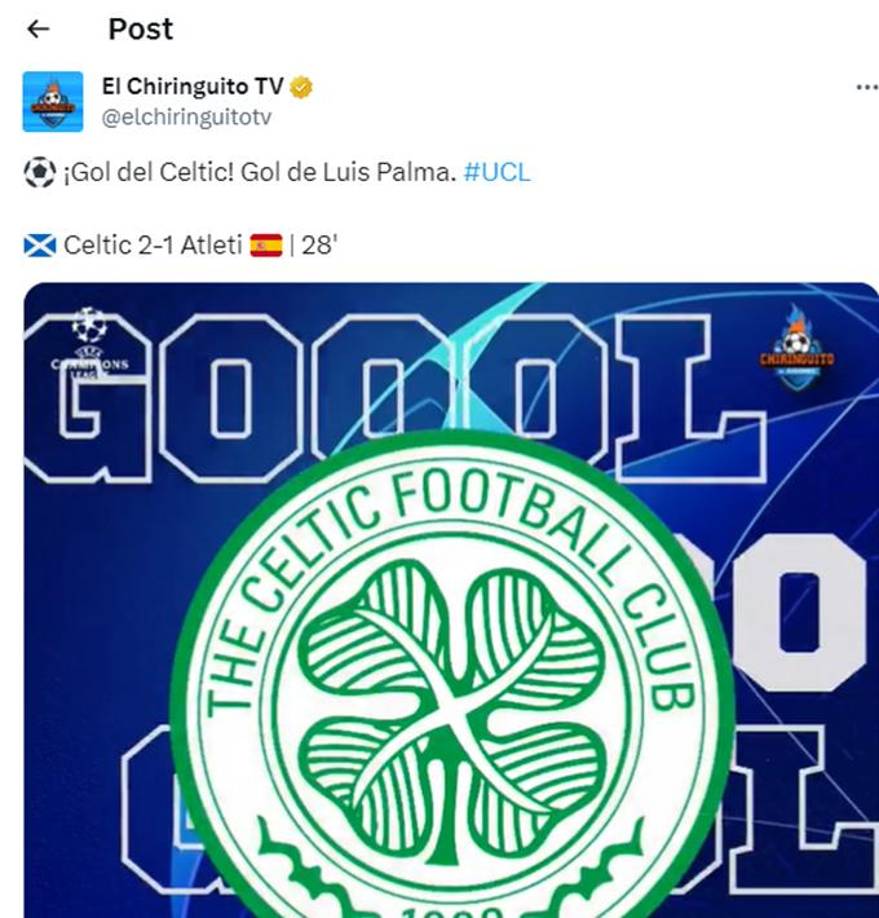The height and width of the screenshot is (918, 879).
Task: Open the three-dot more options menu
Action: [x=867, y=87]
